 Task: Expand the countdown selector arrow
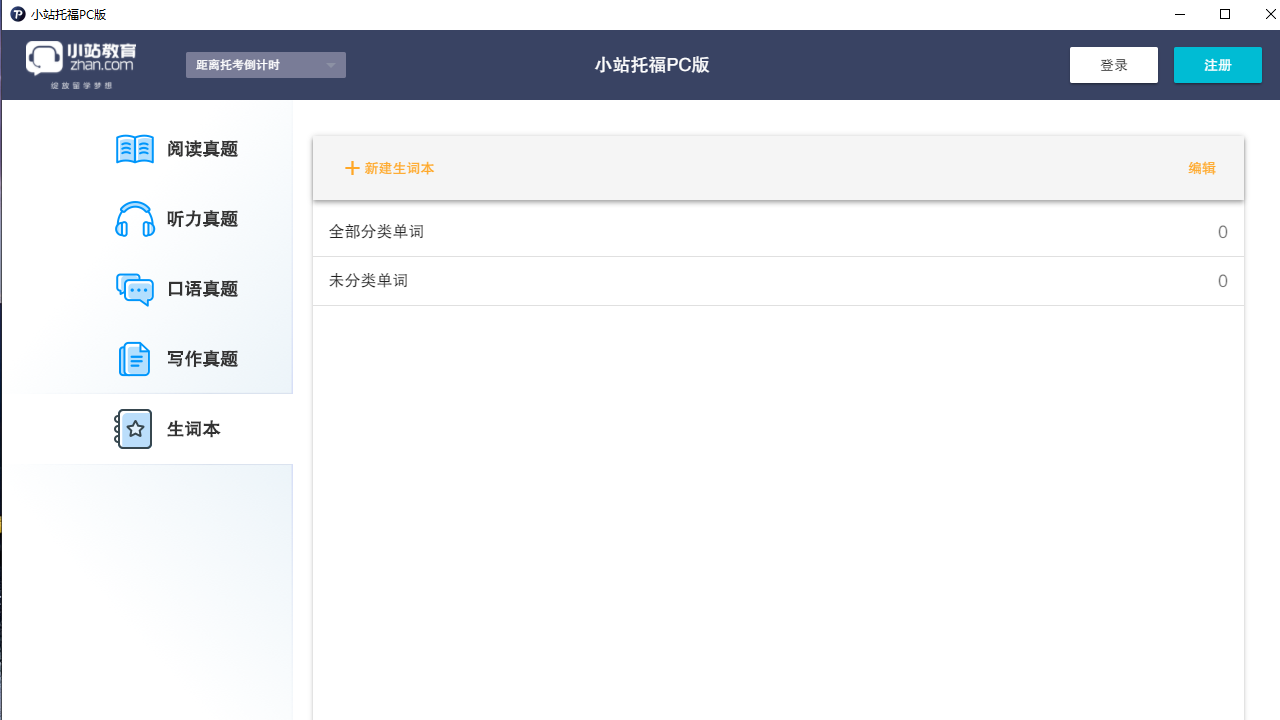tap(331, 64)
